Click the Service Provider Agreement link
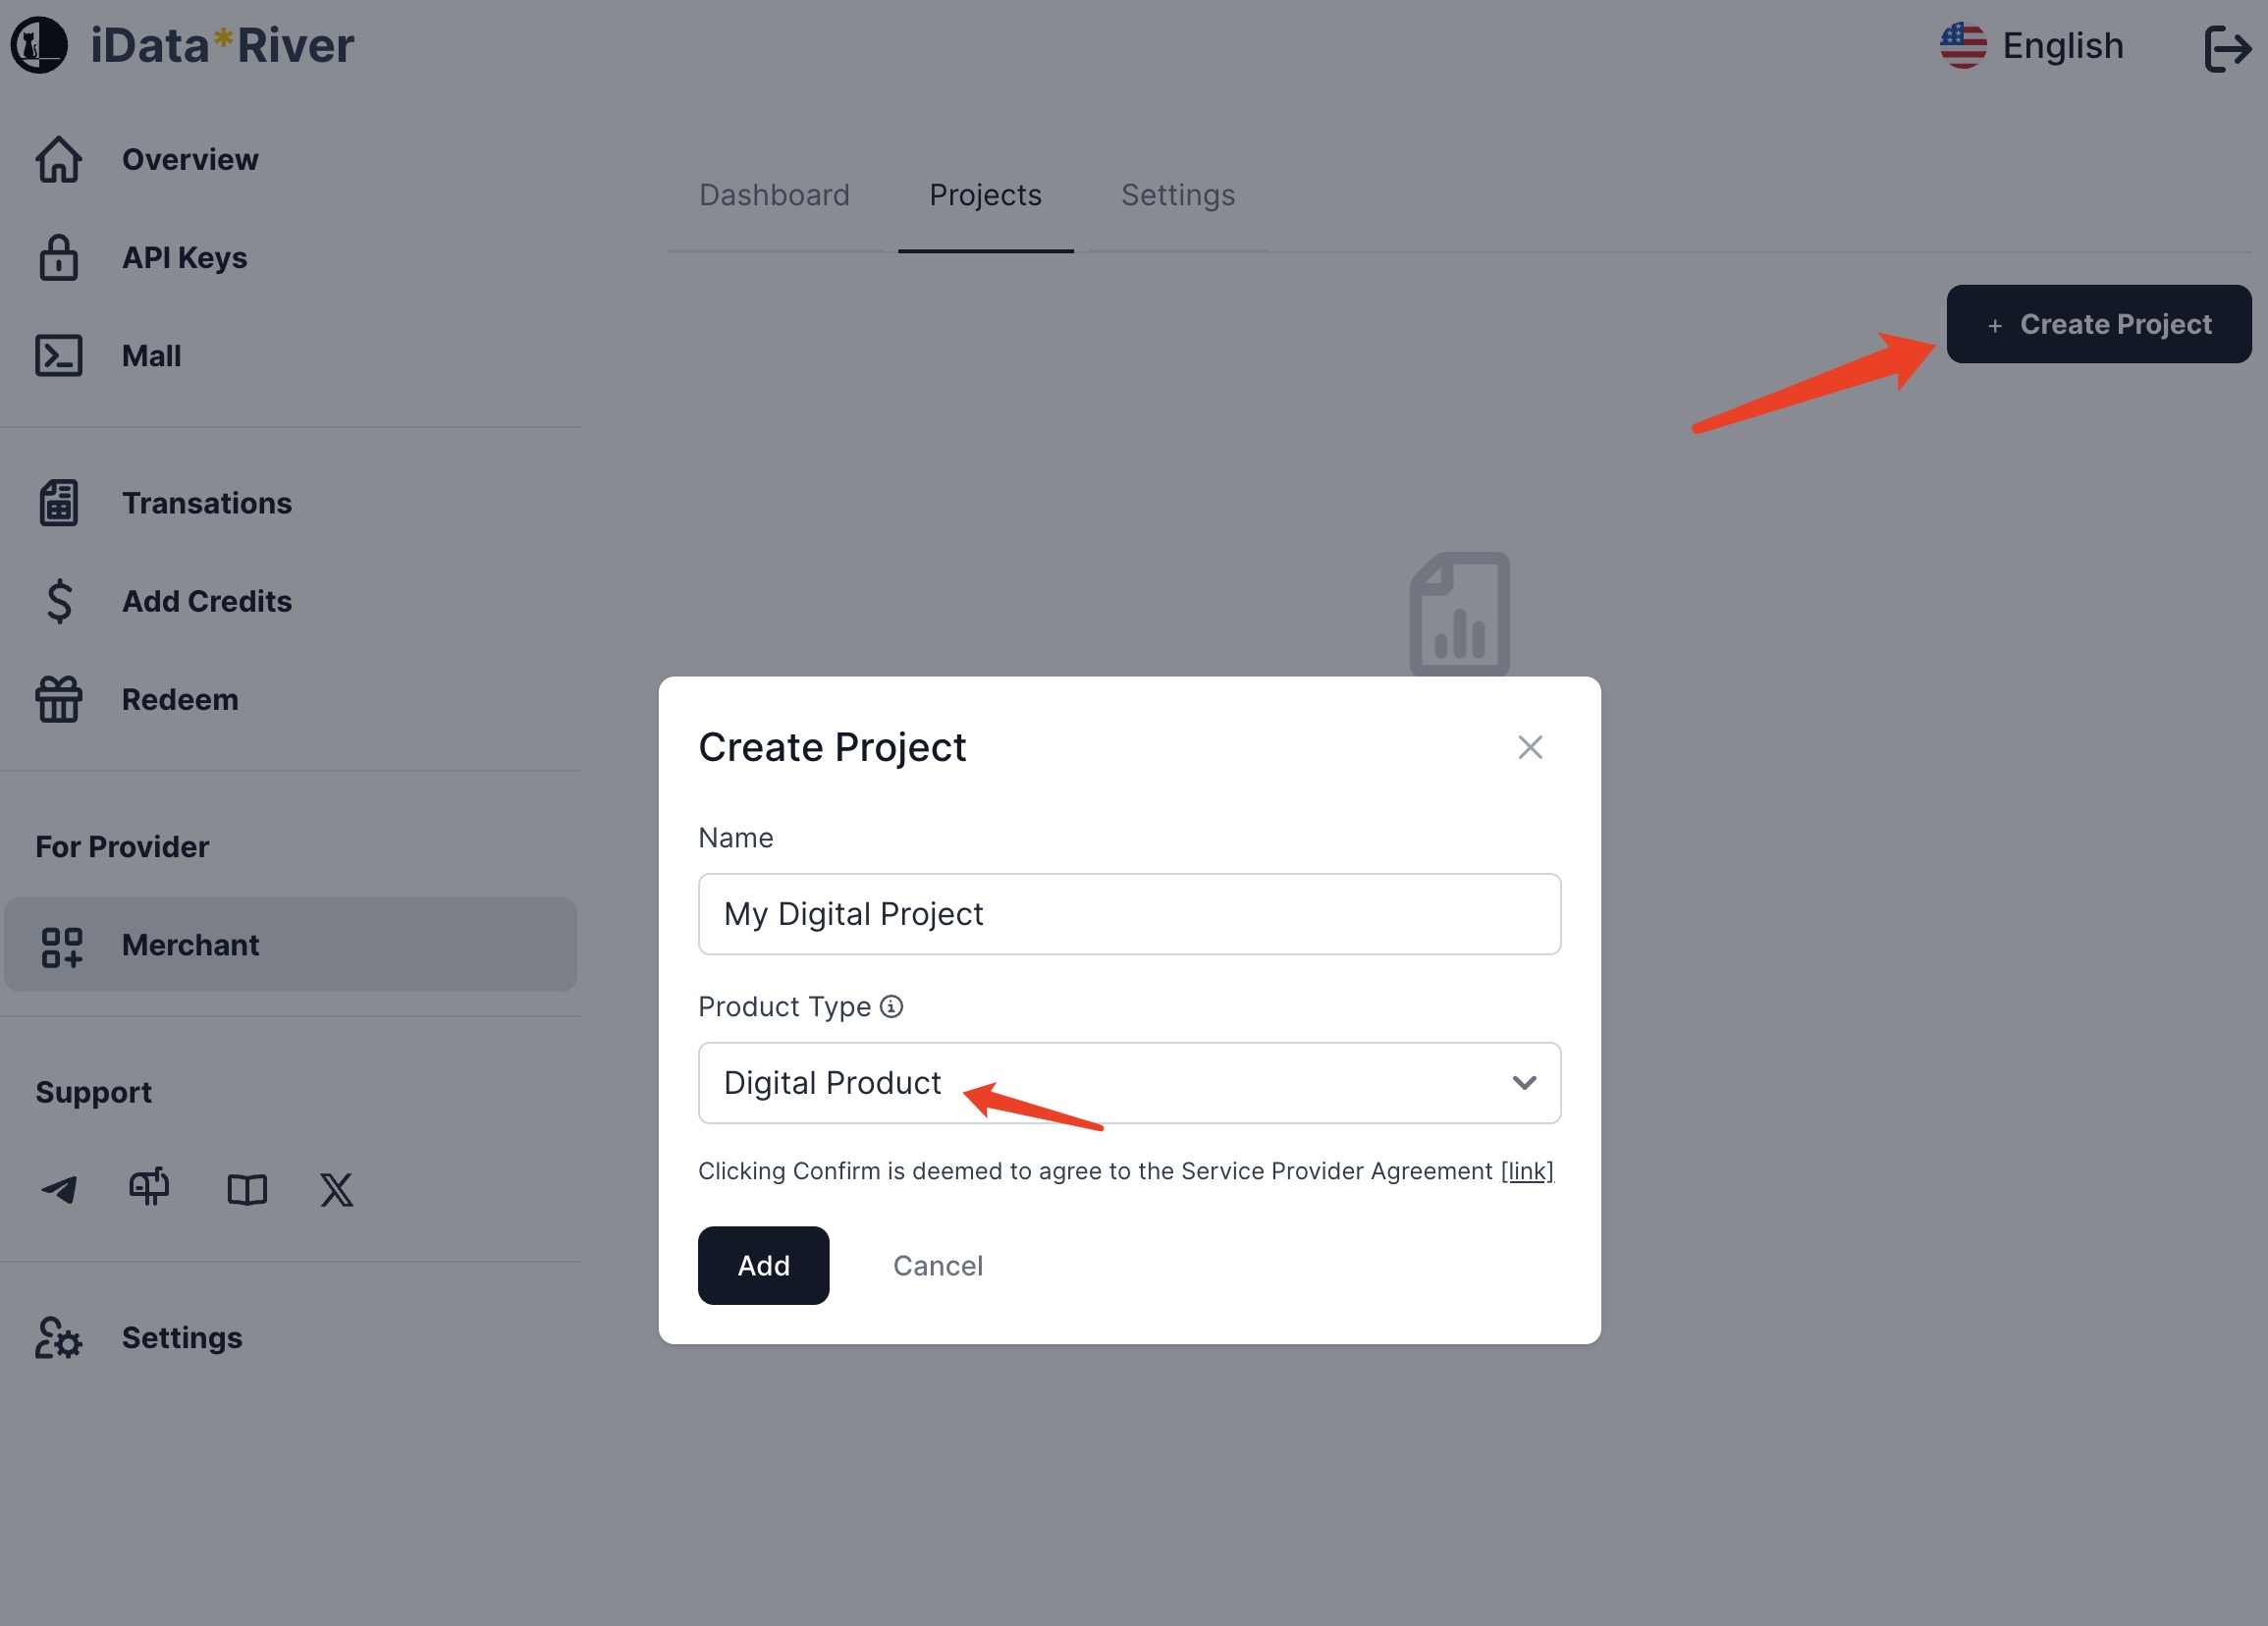This screenshot has width=2268, height=1626. click(1526, 1168)
